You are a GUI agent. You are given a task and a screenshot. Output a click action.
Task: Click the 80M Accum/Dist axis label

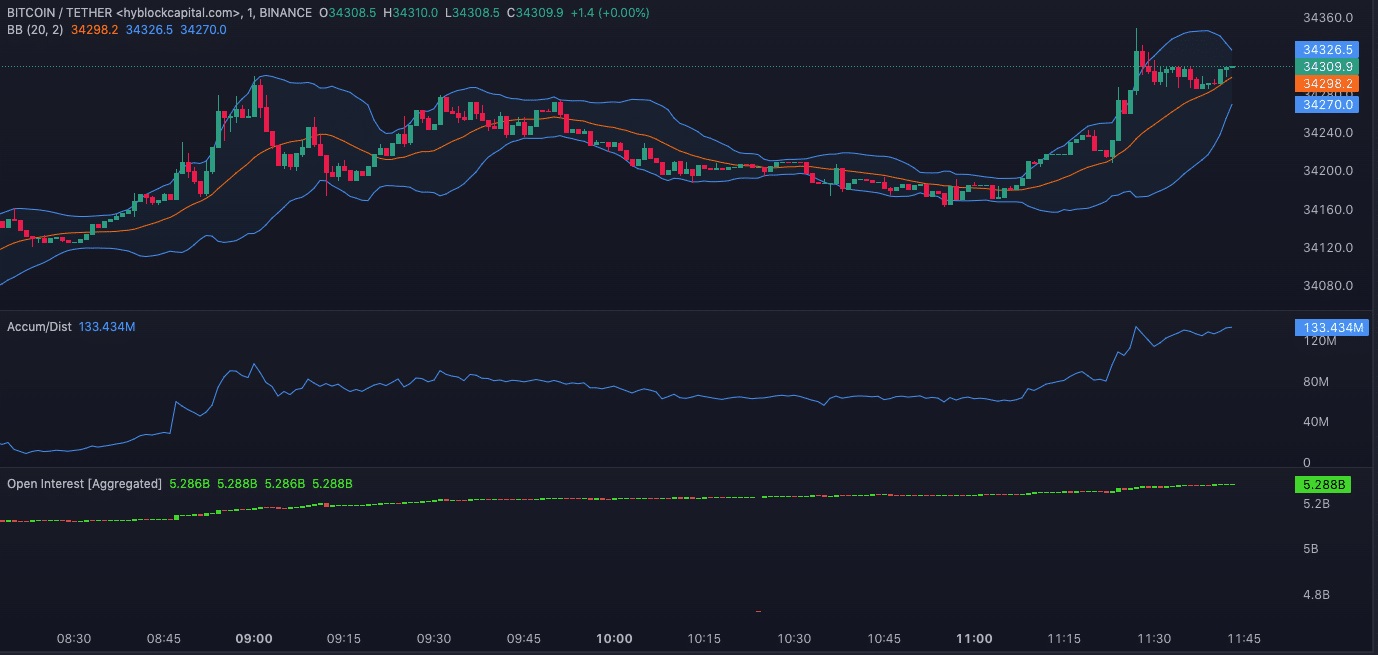[x=1318, y=382]
